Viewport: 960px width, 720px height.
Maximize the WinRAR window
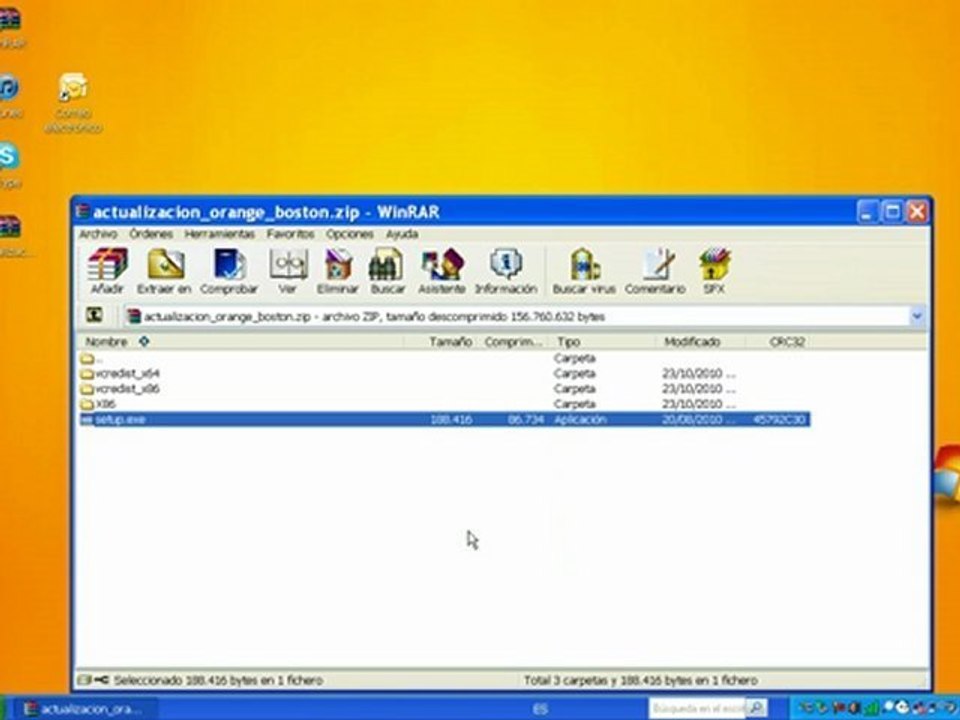tap(892, 212)
